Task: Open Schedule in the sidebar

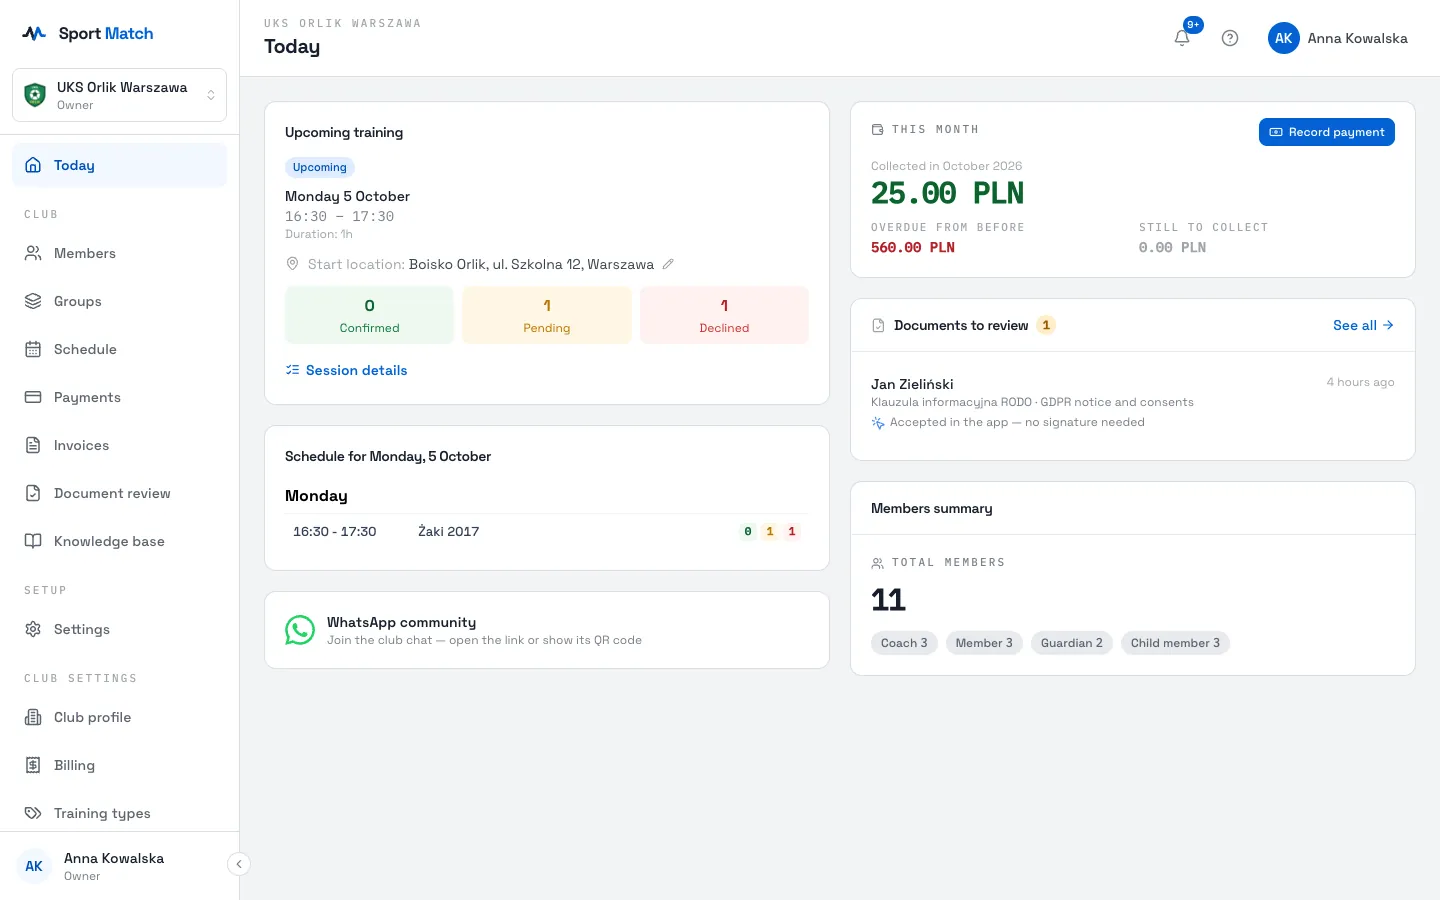Action: pos(119,349)
